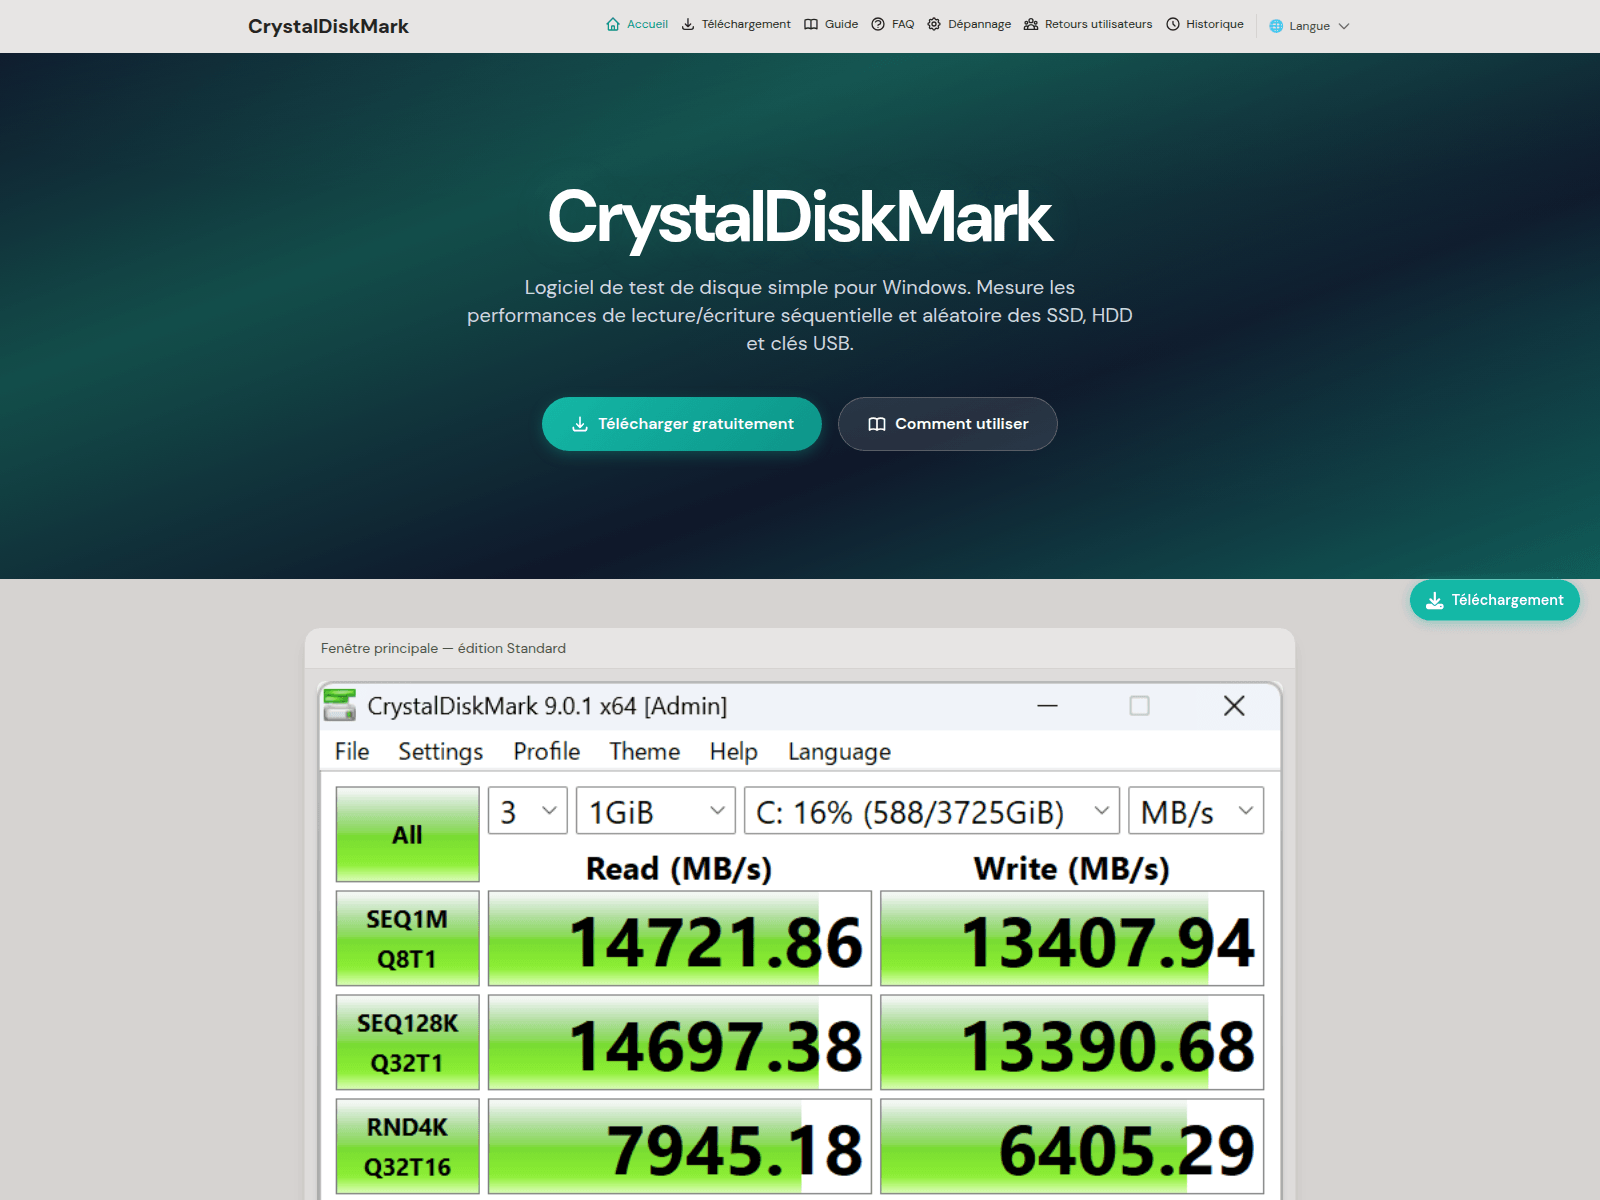Click the read value 14721.86
The height and width of the screenshot is (1200, 1600).
click(680, 938)
